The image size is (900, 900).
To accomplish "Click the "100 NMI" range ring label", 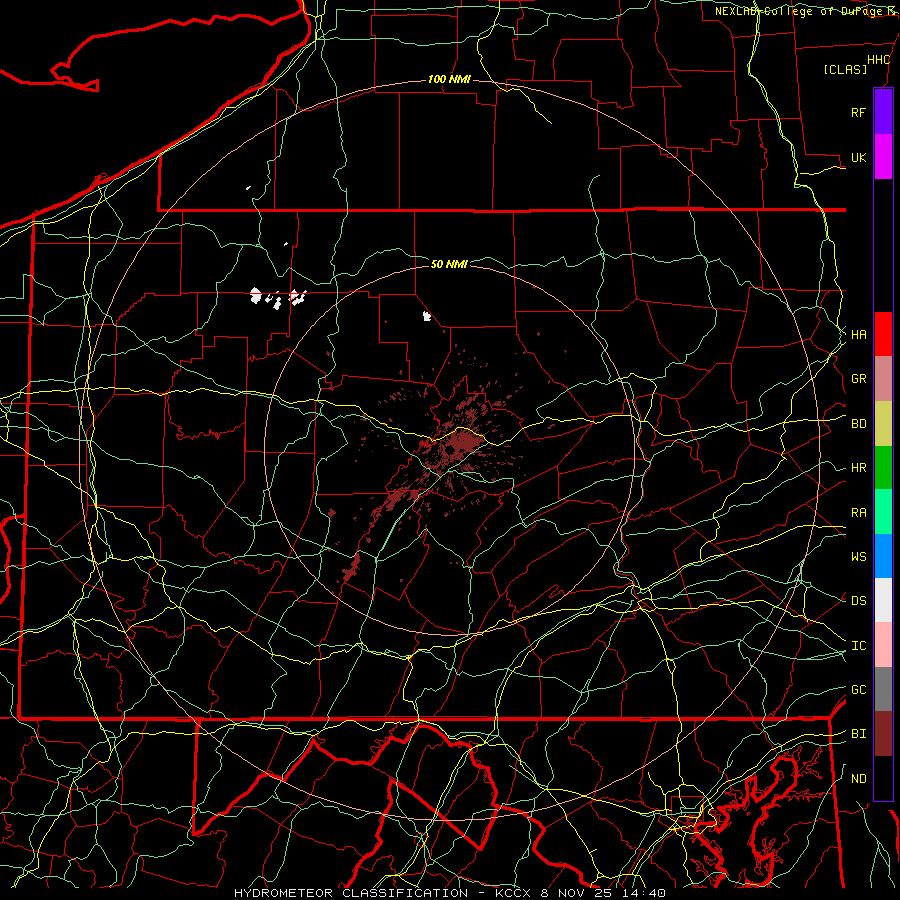I will click(x=449, y=79).
